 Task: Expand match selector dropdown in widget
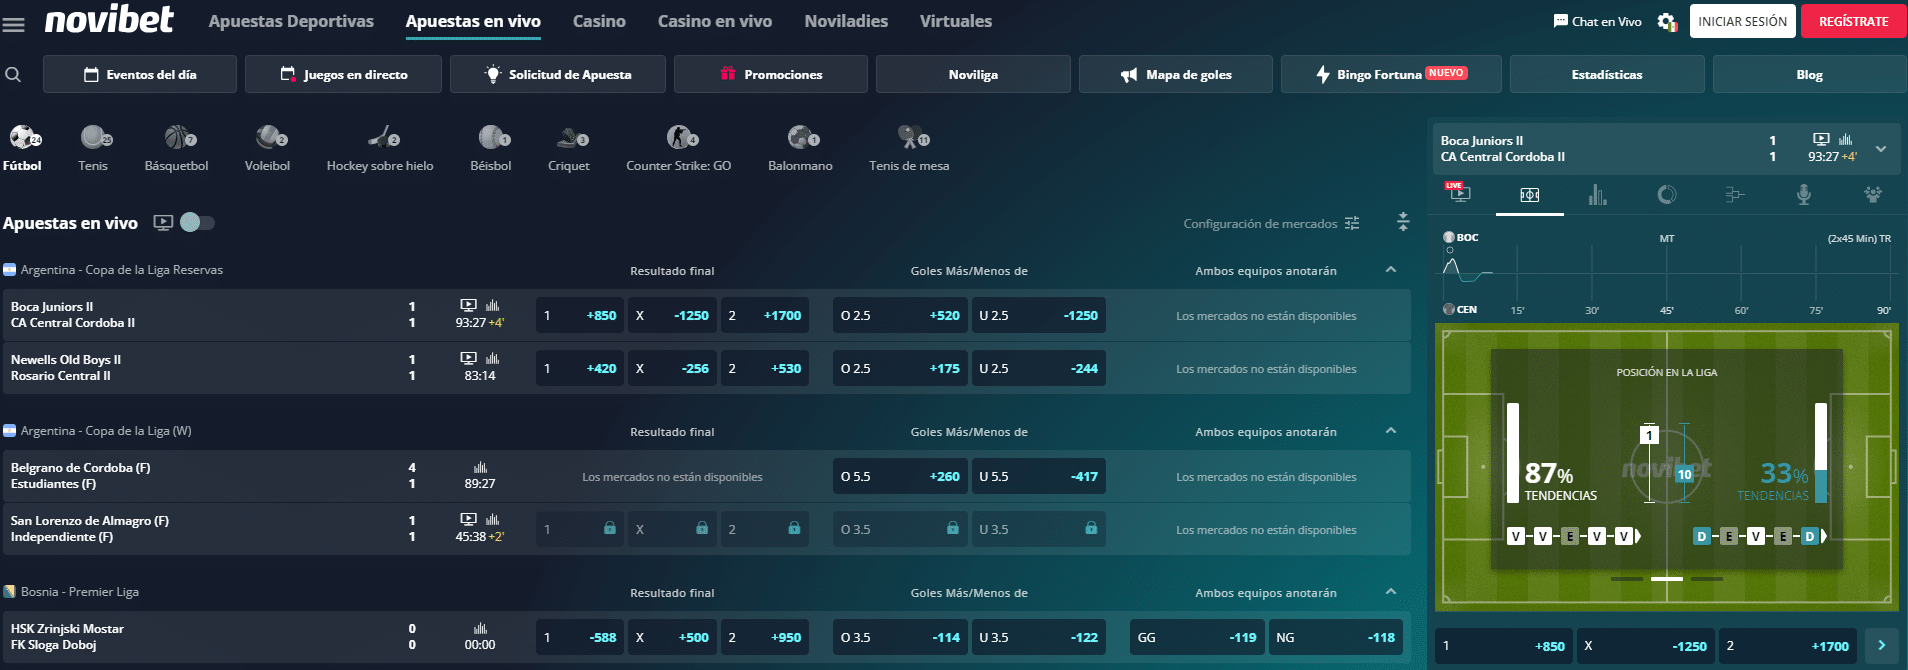(x=1881, y=148)
